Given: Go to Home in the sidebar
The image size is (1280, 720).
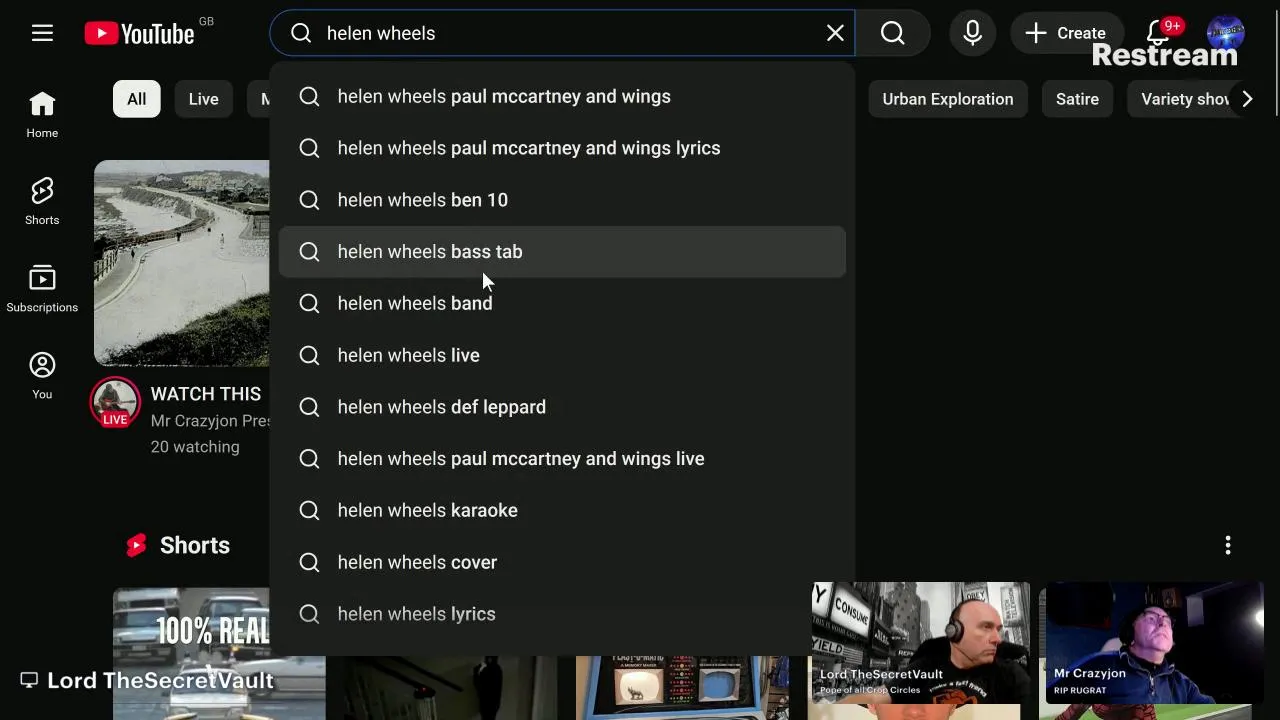Looking at the screenshot, I should pos(42,114).
